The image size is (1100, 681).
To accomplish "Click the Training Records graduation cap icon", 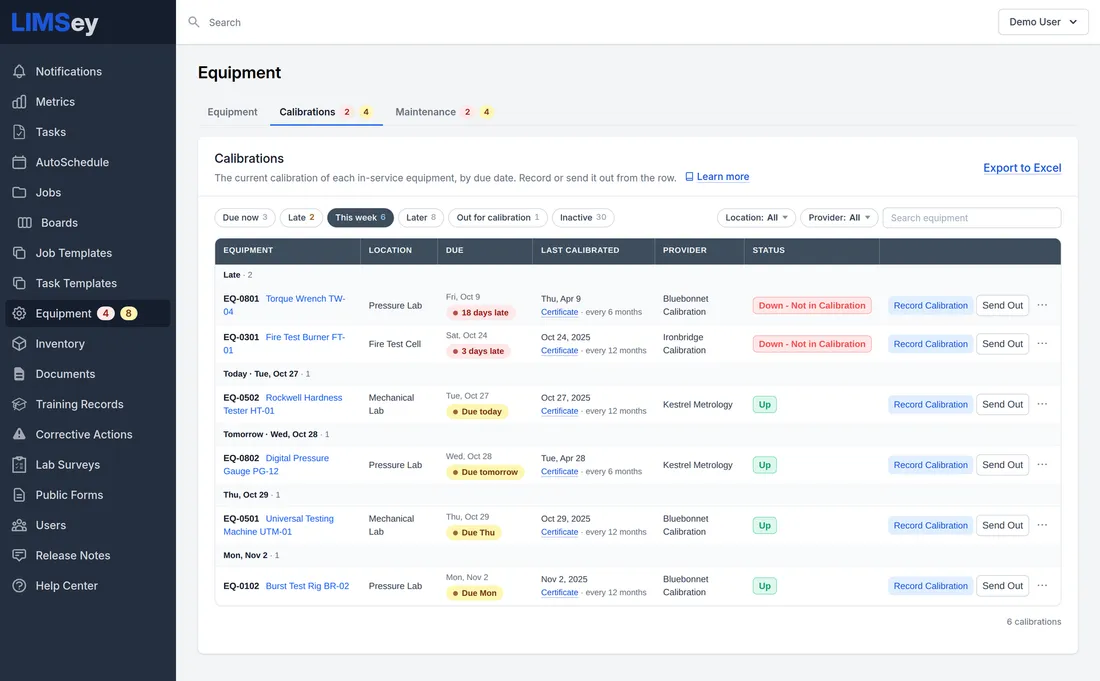I will click(20, 404).
